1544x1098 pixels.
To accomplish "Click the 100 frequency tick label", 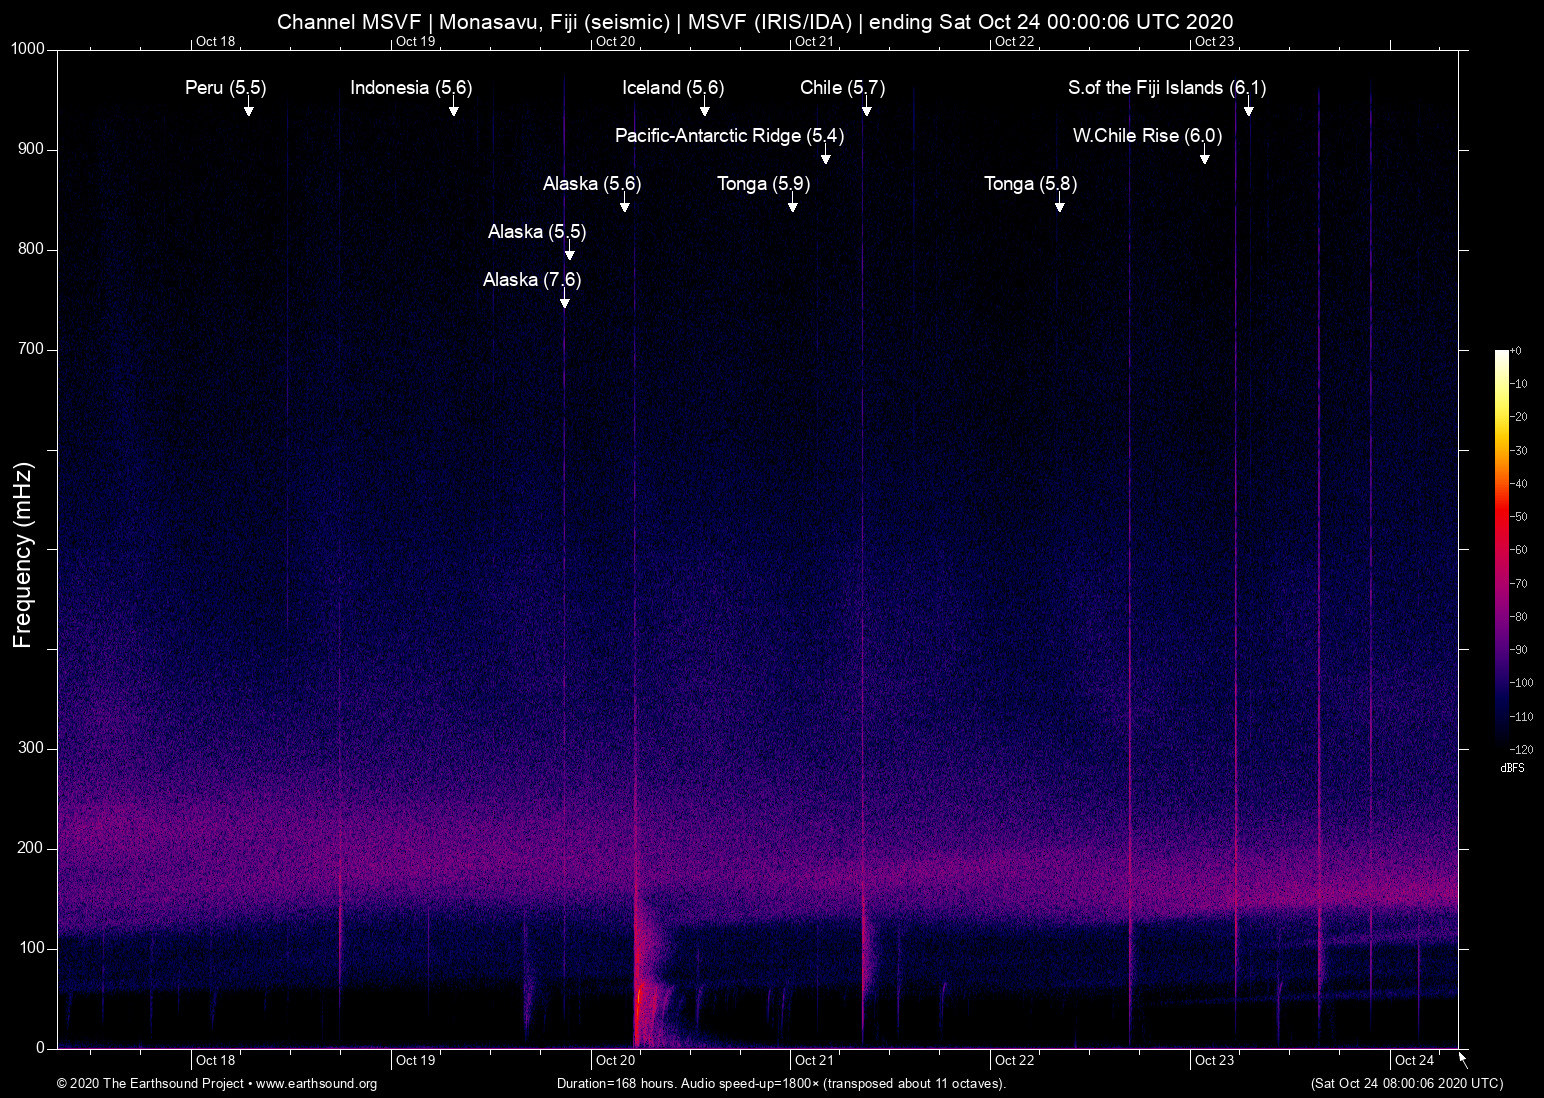I will tap(32, 948).
